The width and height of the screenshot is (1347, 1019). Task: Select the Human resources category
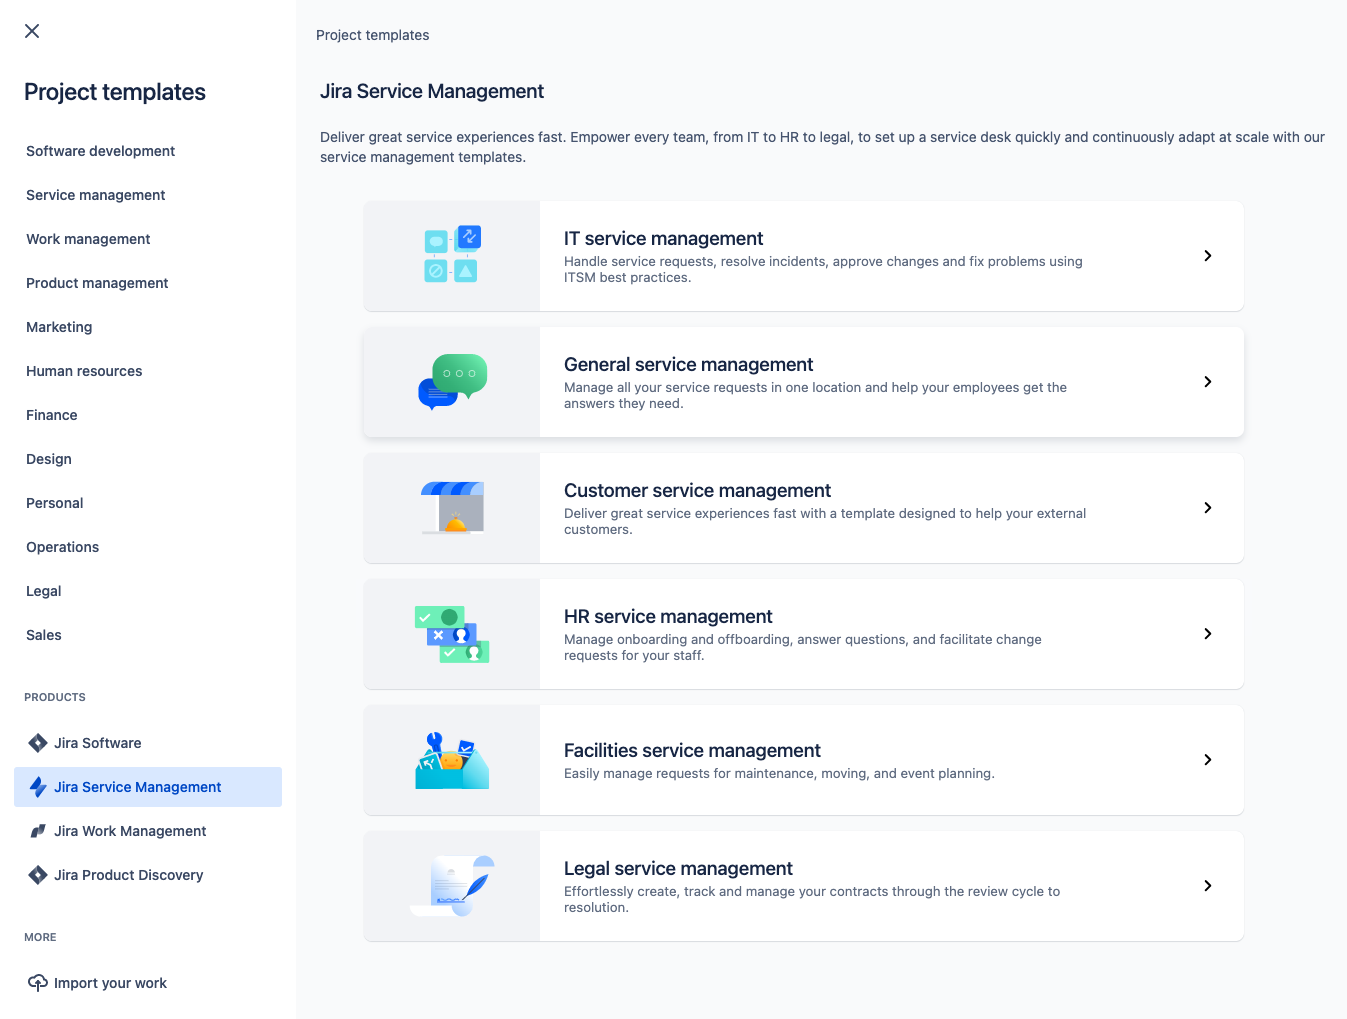coord(84,371)
